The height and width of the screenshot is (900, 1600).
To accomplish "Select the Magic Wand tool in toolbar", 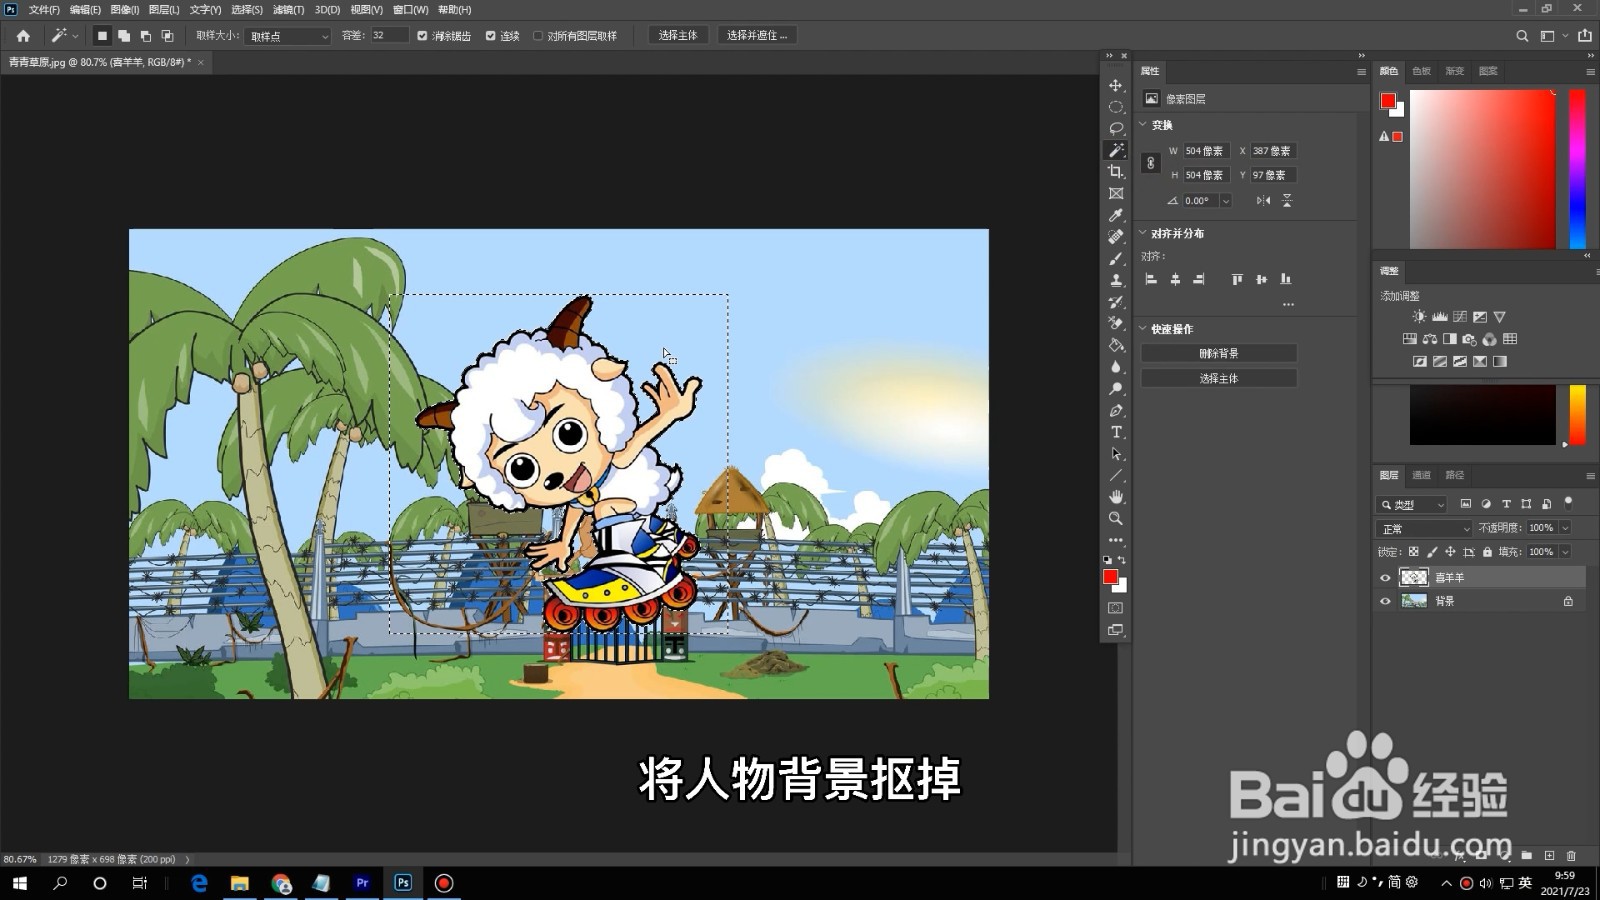I will [1116, 150].
